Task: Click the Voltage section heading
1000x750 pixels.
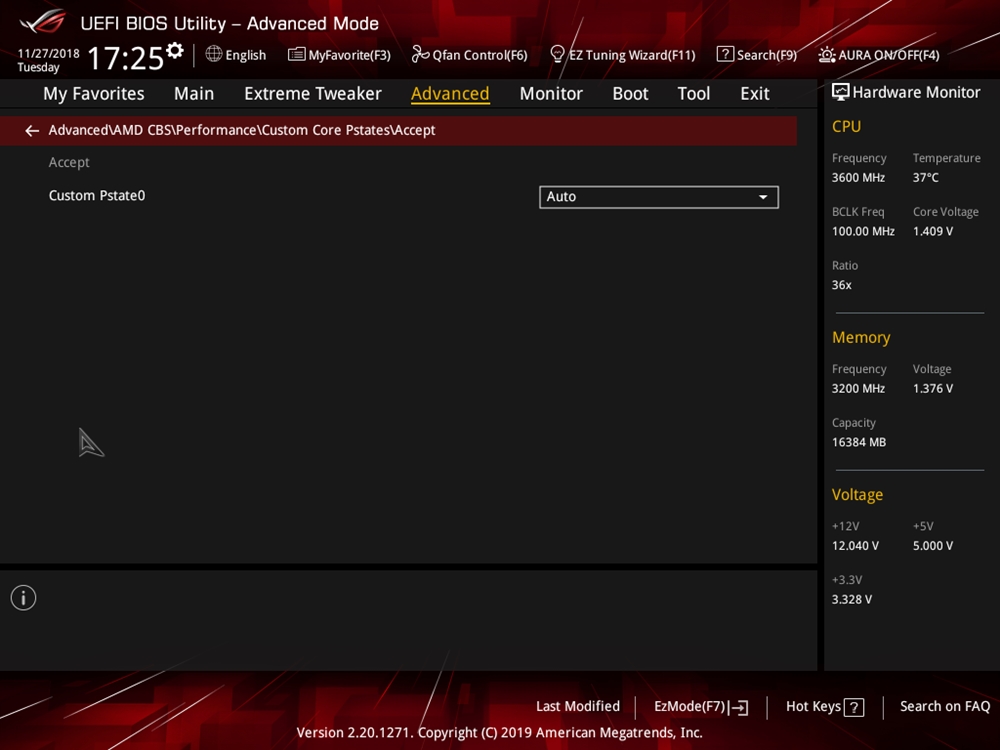Action: click(857, 495)
